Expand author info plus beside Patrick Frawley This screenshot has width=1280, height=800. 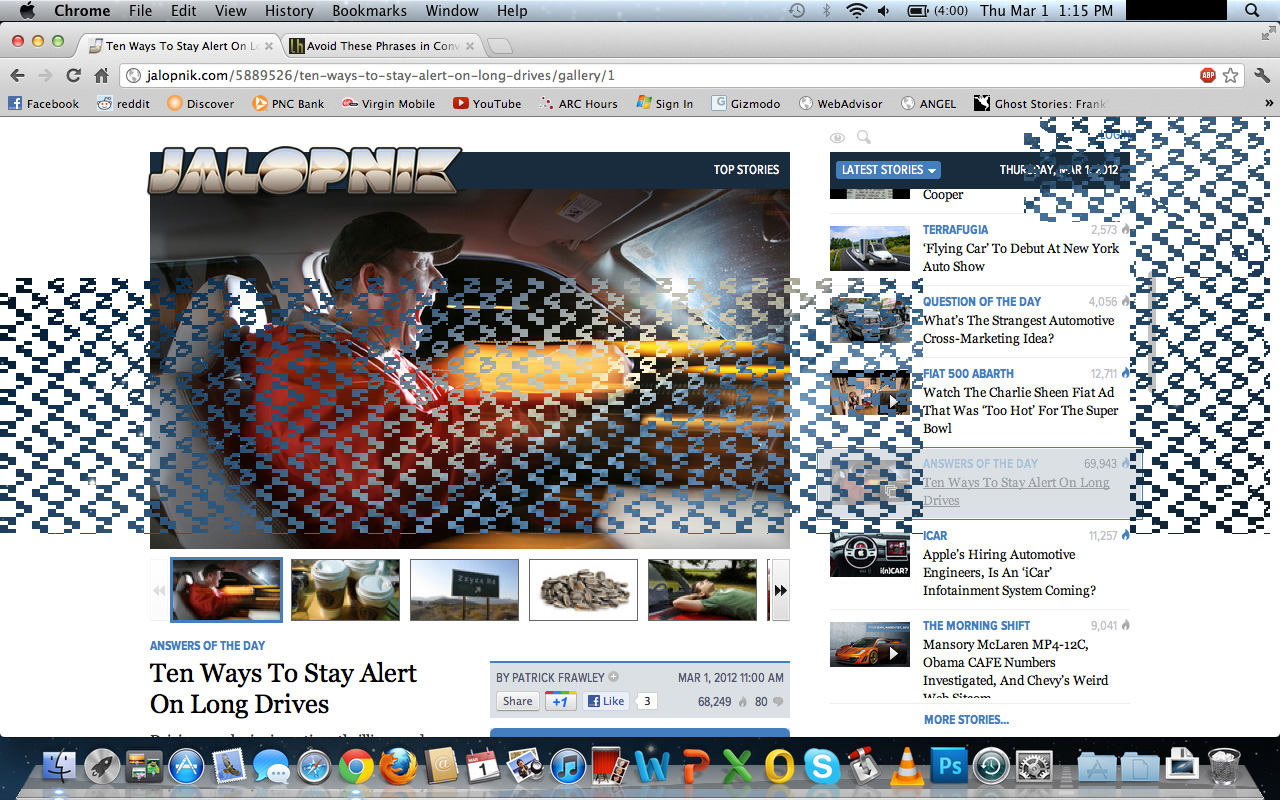pyautogui.click(x=614, y=677)
